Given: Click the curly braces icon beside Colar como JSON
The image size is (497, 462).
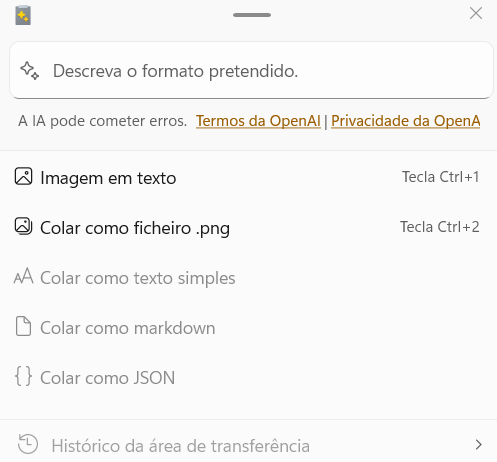Looking at the screenshot, I should [x=23, y=376].
